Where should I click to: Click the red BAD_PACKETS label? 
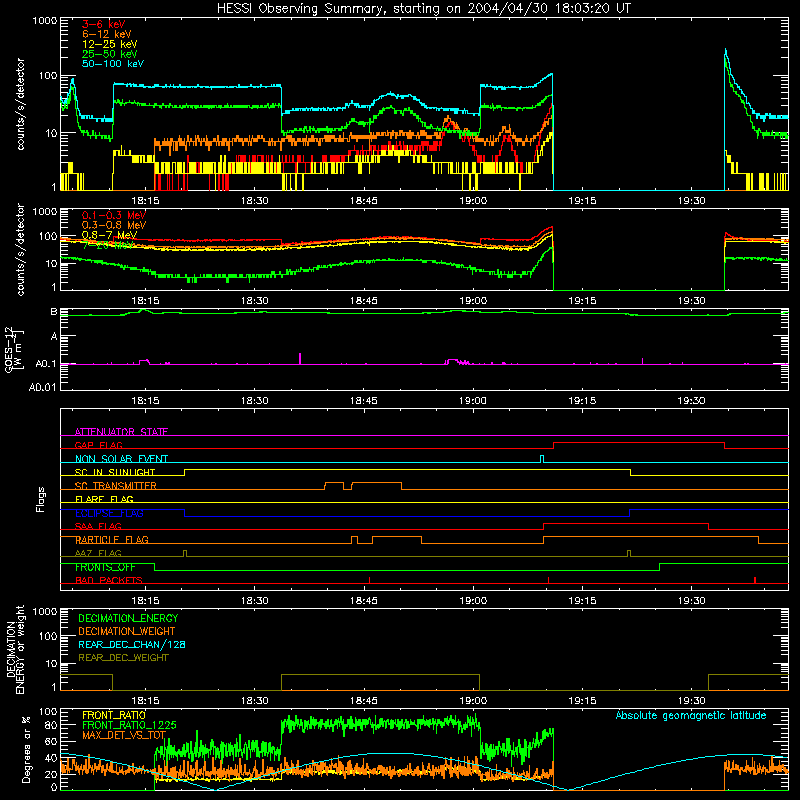point(108,580)
